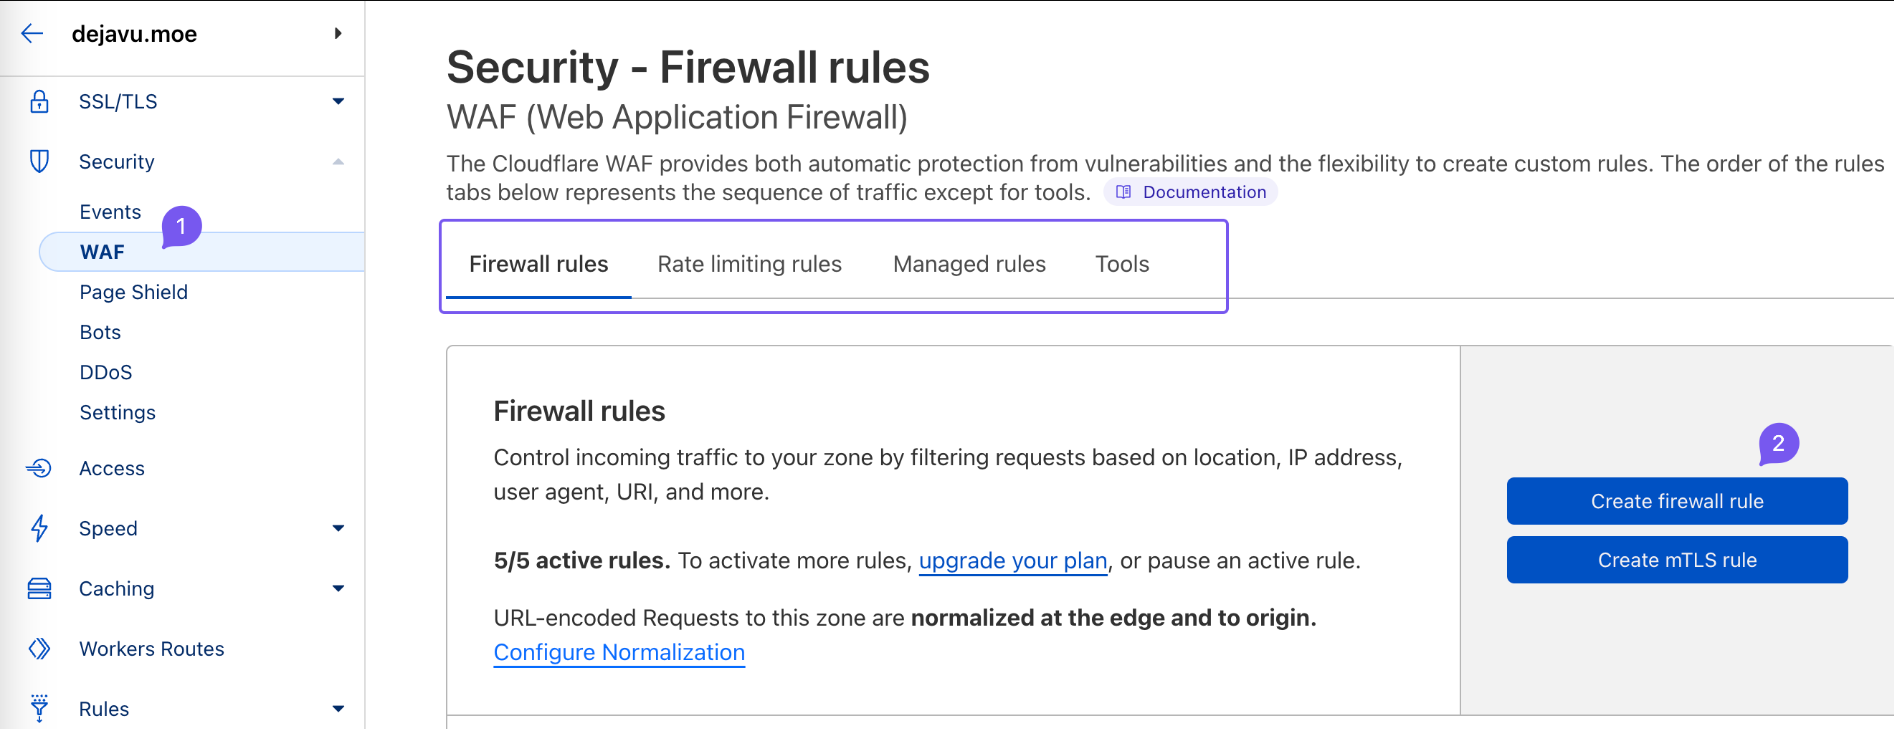Screen dimensions: 1894x729
Task: Click the Workers Routes icon
Action: tap(39, 649)
